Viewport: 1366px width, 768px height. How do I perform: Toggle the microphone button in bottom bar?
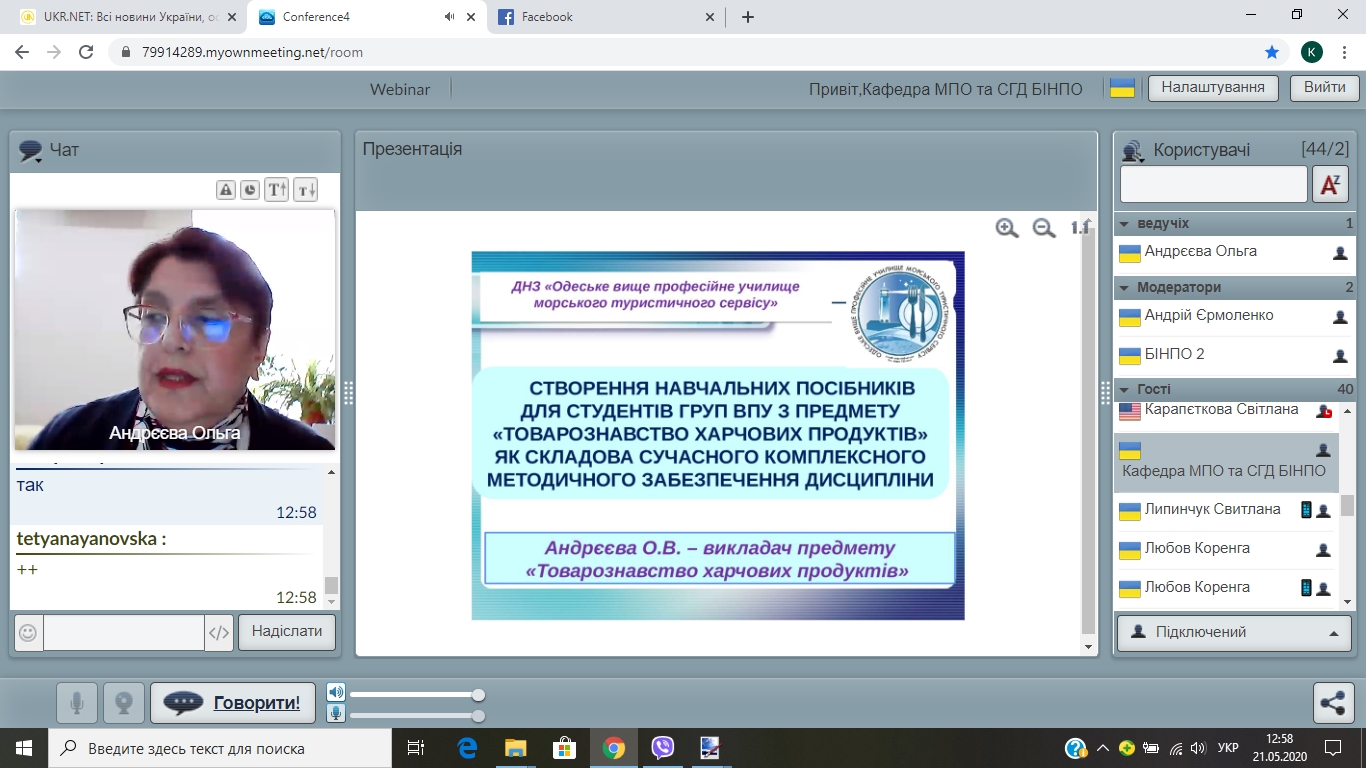(77, 703)
